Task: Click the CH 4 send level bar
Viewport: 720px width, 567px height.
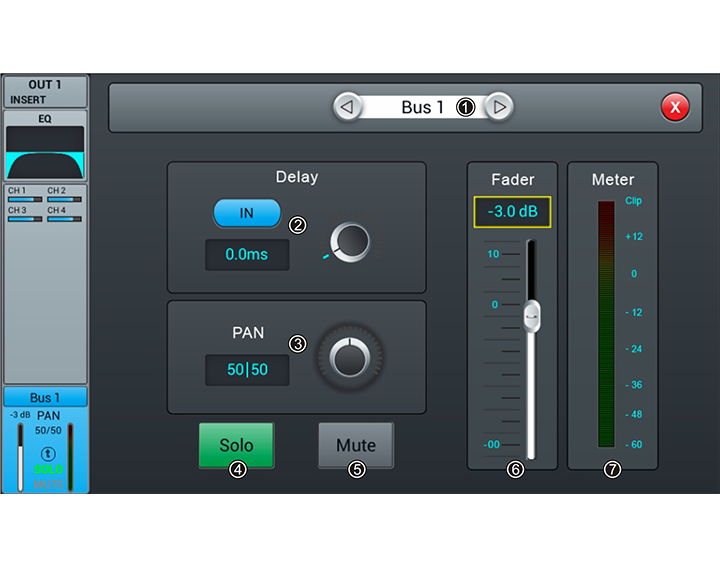Action: (x=64, y=218)
